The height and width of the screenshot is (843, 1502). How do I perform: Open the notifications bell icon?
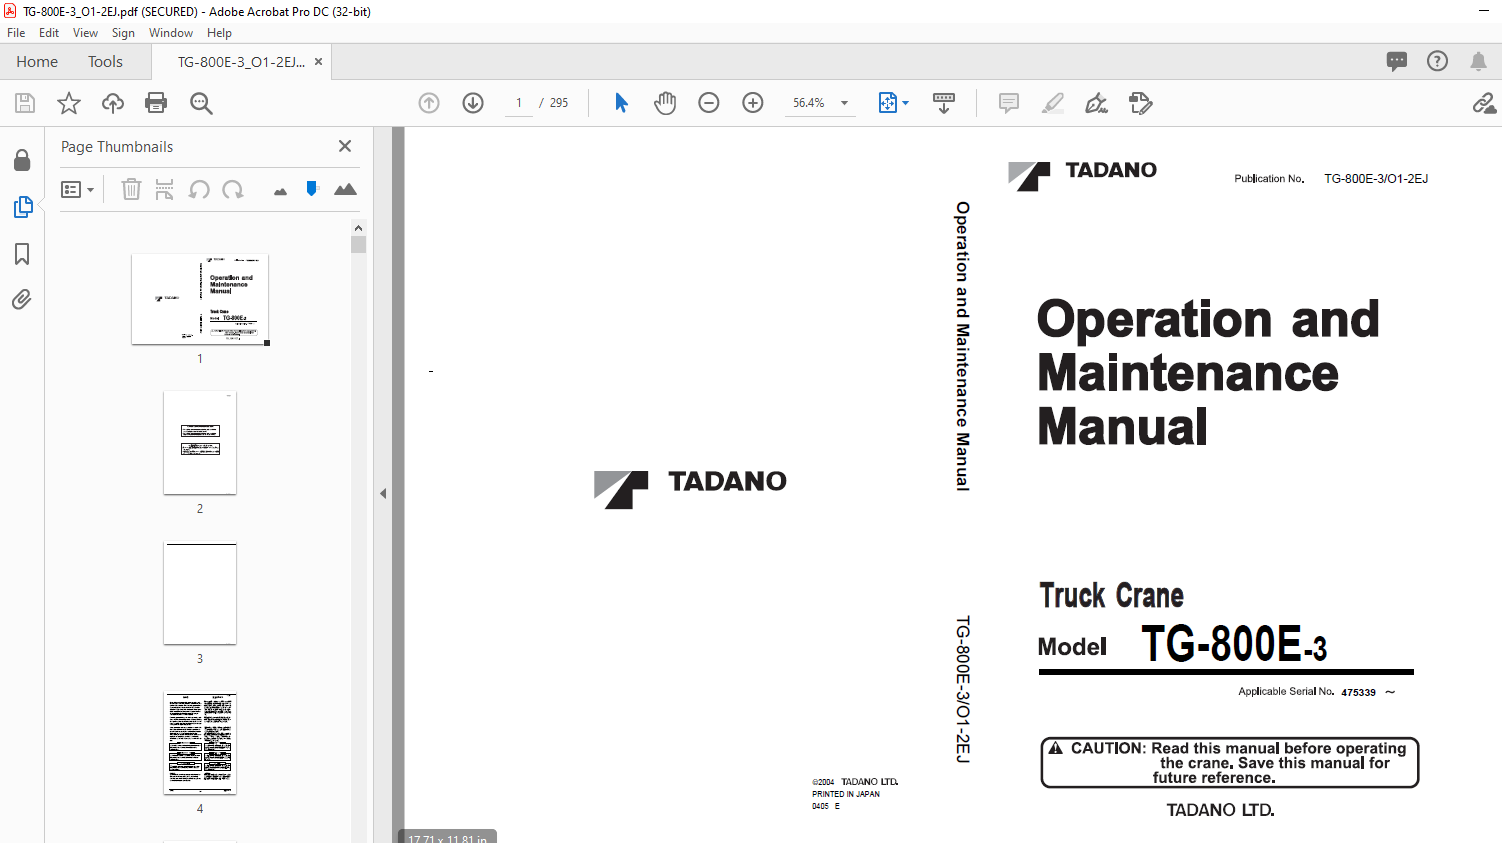click(1478, 61)
